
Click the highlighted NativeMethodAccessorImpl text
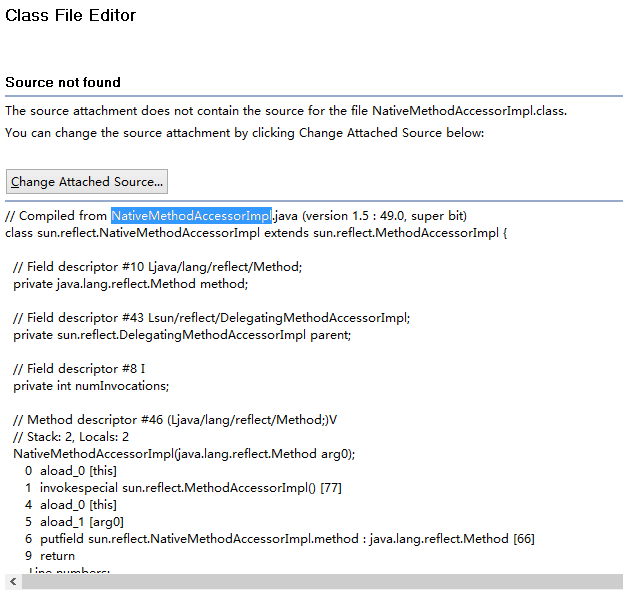click(x=191, y=216)
